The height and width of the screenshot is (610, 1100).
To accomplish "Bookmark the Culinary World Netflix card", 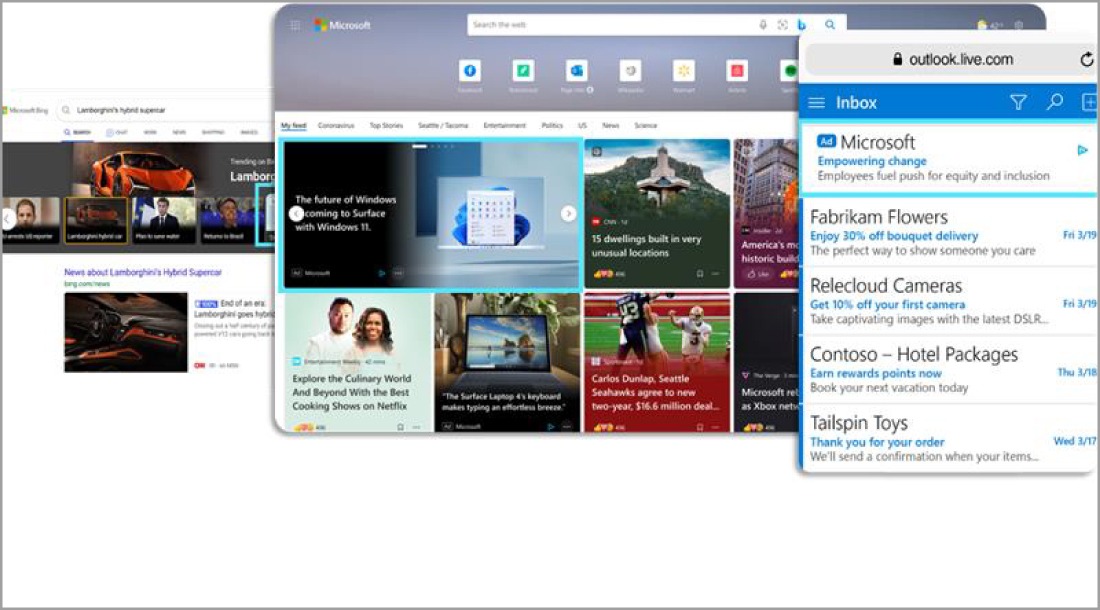I will point(401,426).
